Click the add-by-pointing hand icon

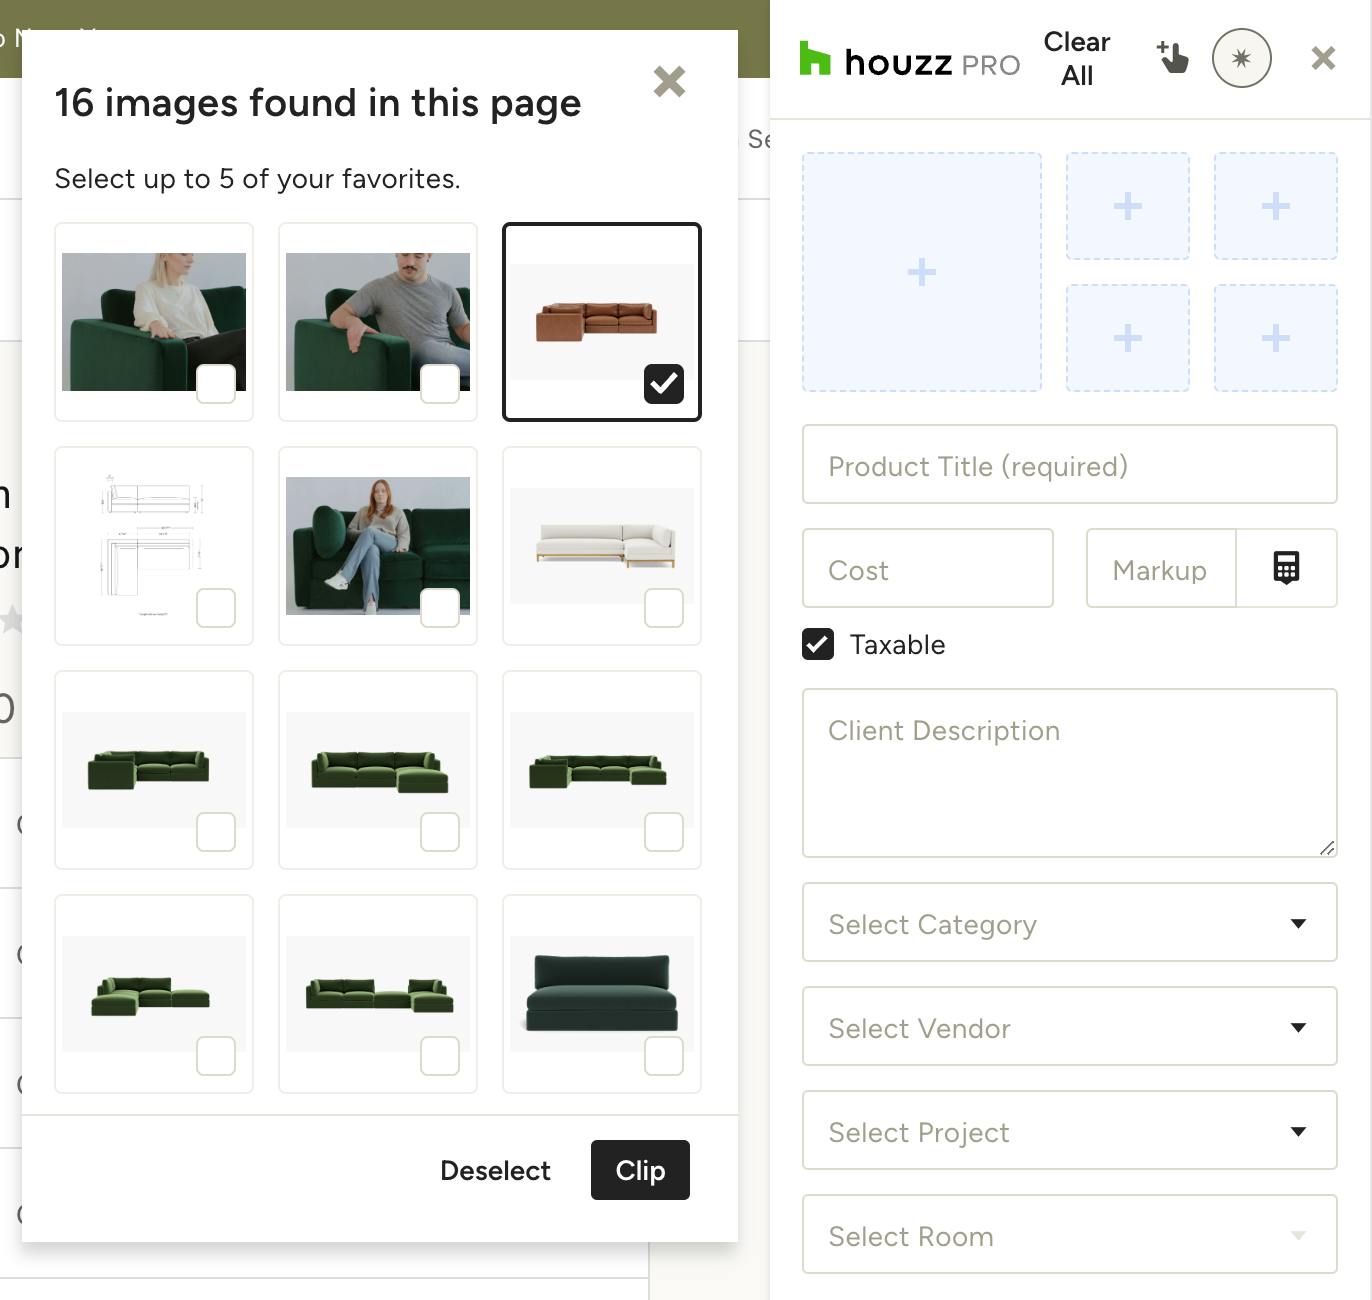[1172, 58]
